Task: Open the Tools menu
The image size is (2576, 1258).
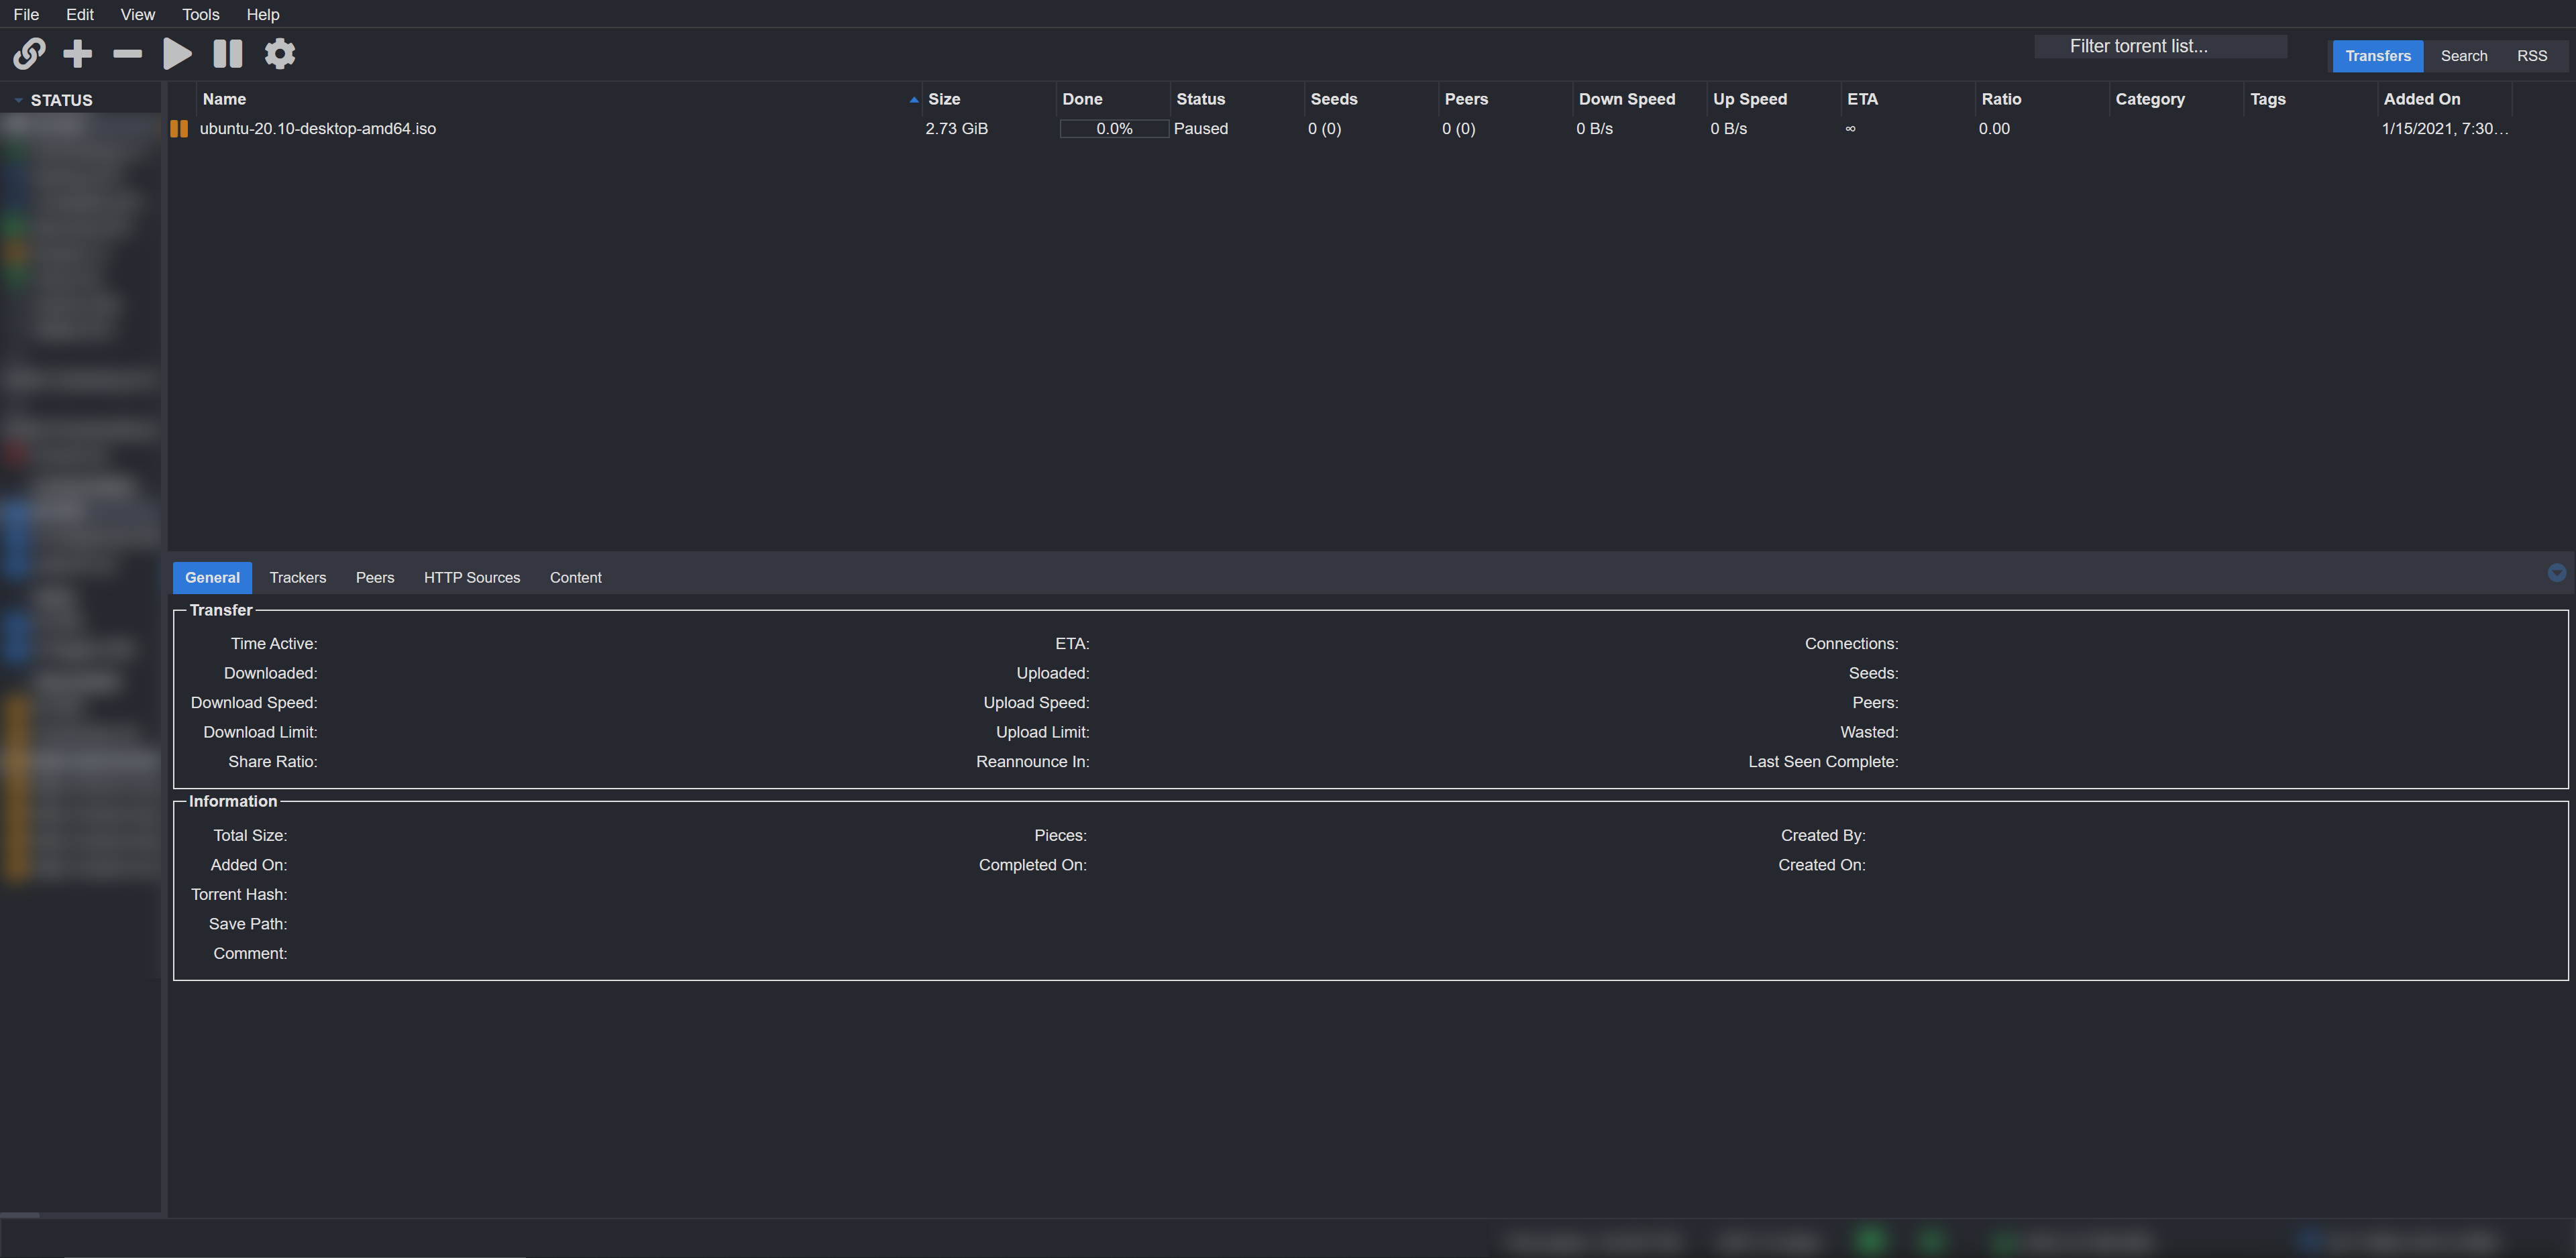Action: point(200,14)
